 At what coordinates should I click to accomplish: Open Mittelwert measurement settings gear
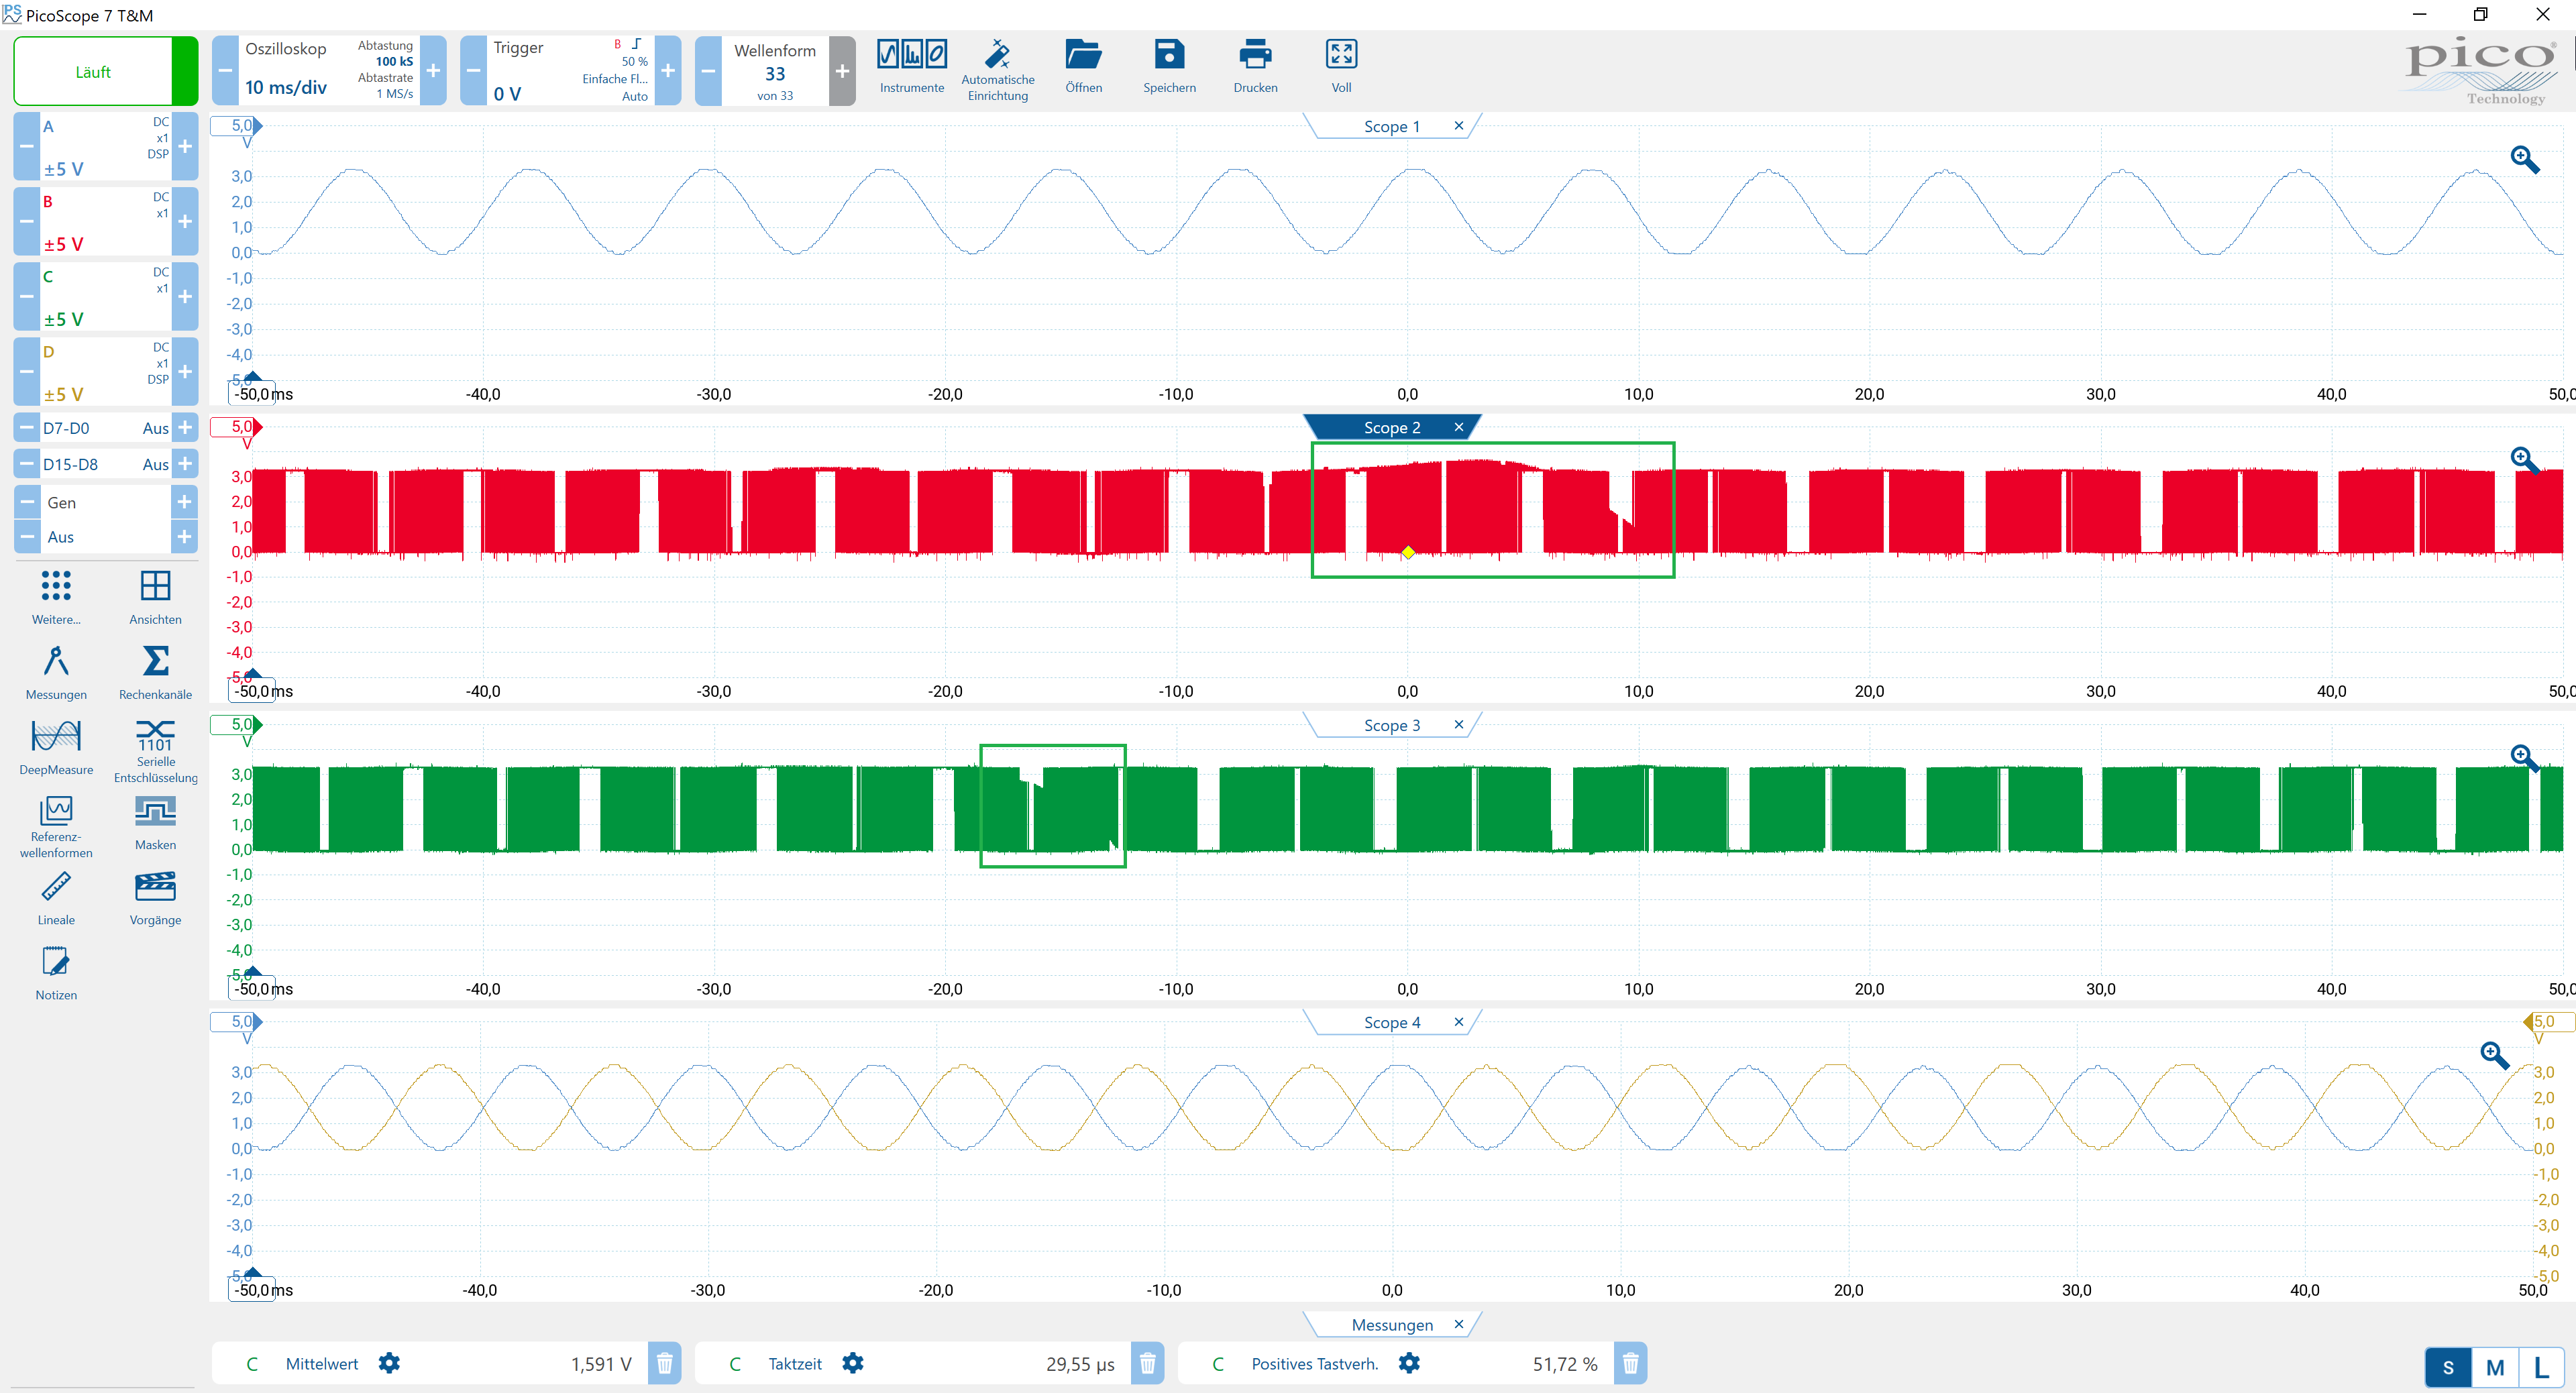click(x=389, y=1363)
